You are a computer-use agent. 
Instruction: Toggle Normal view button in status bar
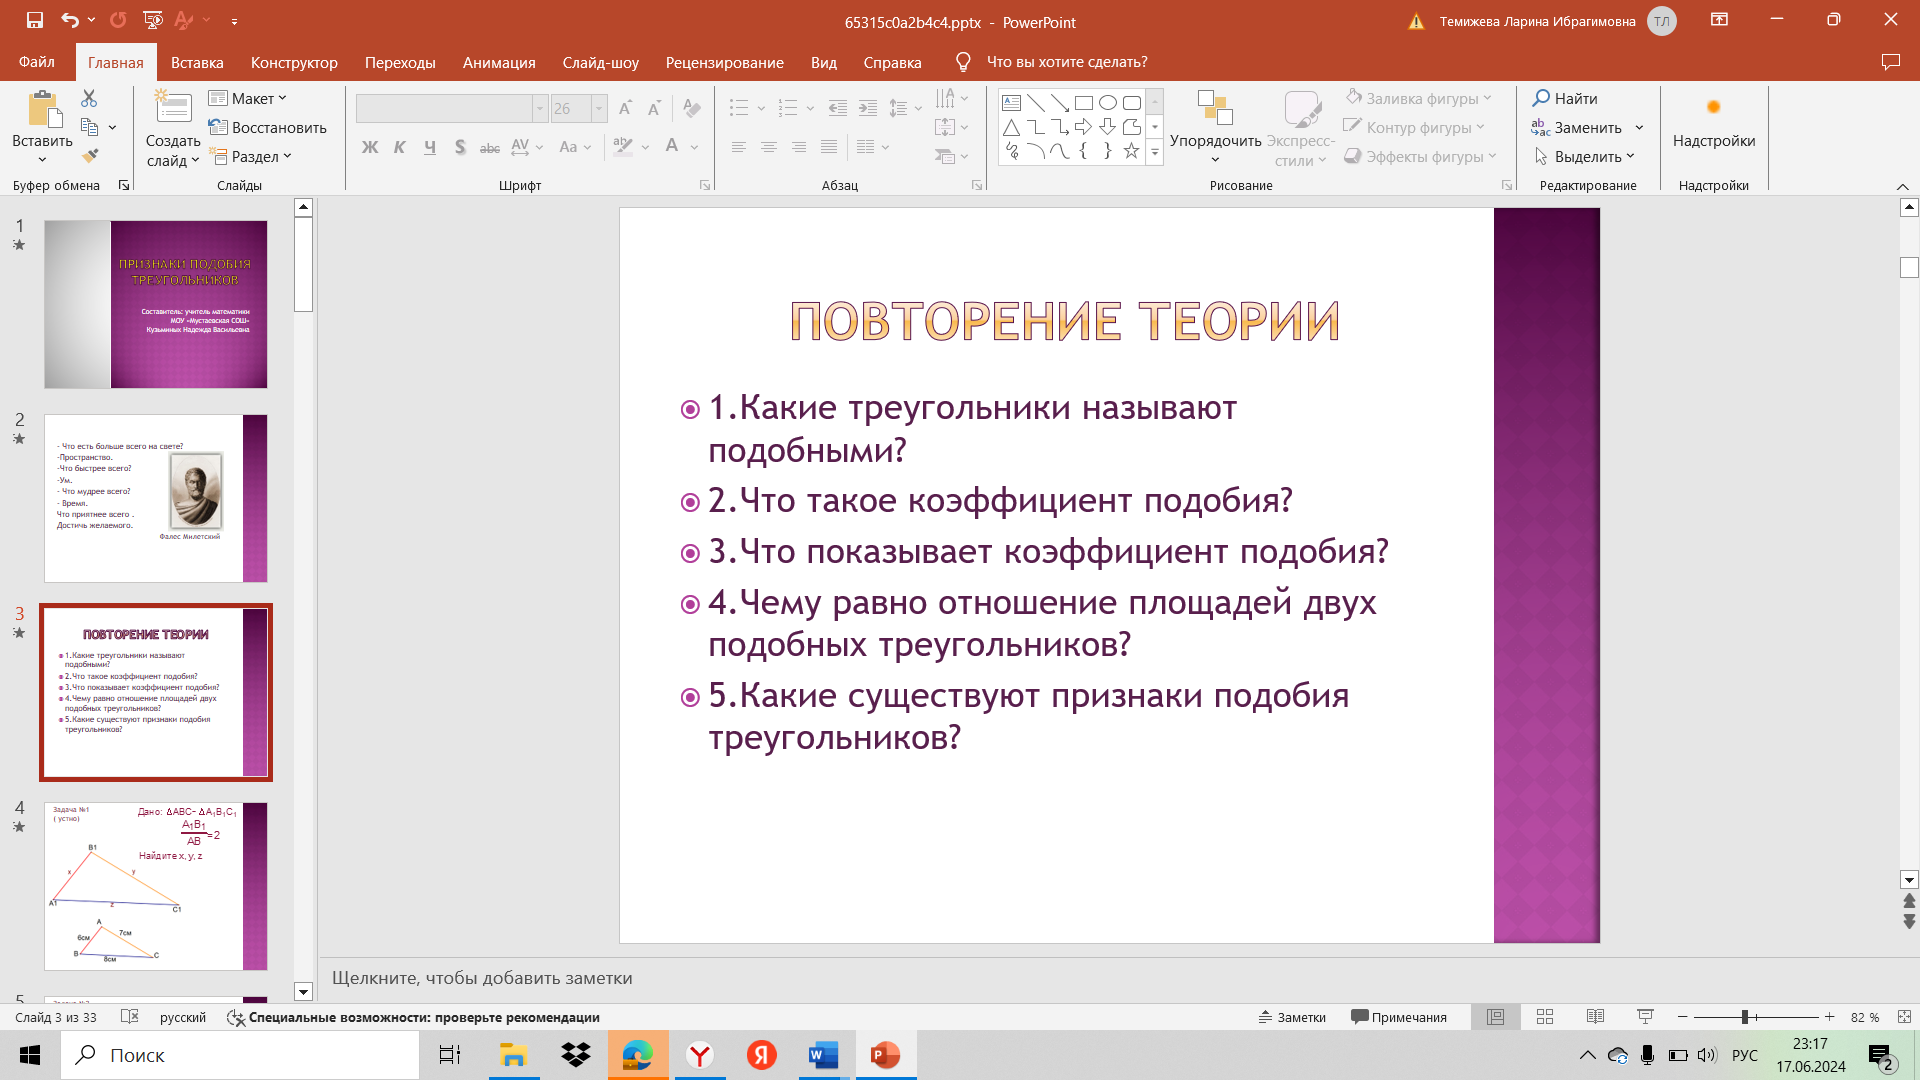(1495, 1017)
